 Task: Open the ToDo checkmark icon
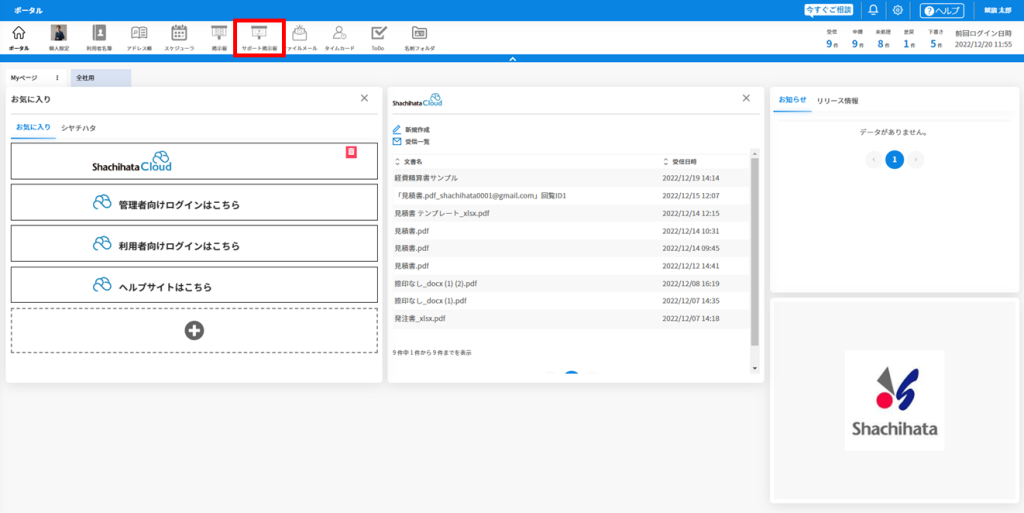coord(378,38)
